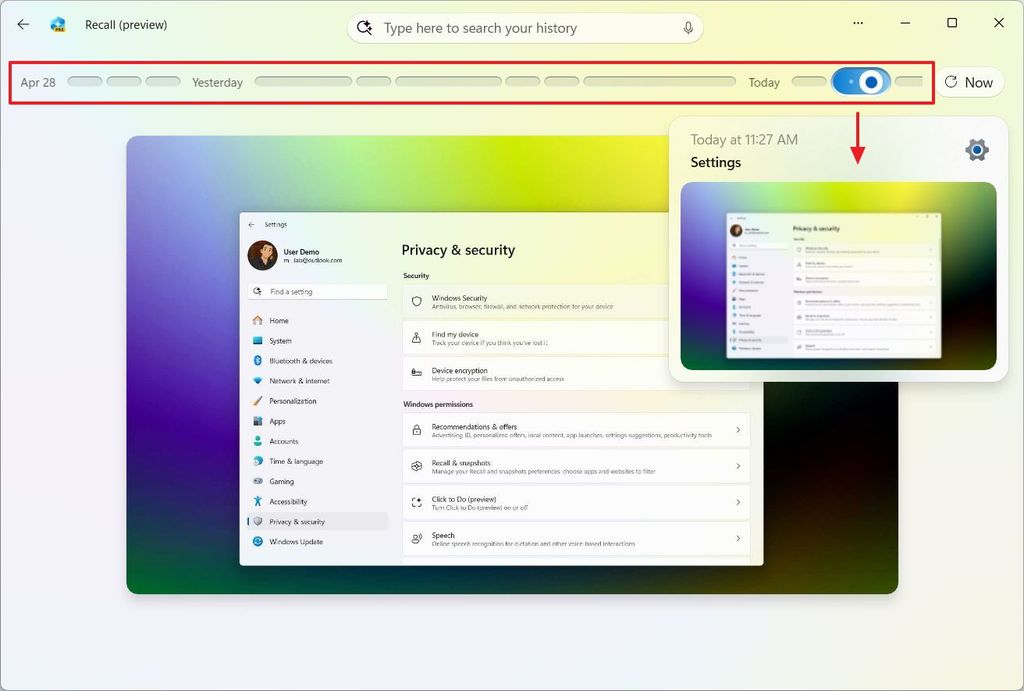Click the Windows Security row text
Screen dimensions: 1024x691
pyautogui.click(x=459, y=298)
